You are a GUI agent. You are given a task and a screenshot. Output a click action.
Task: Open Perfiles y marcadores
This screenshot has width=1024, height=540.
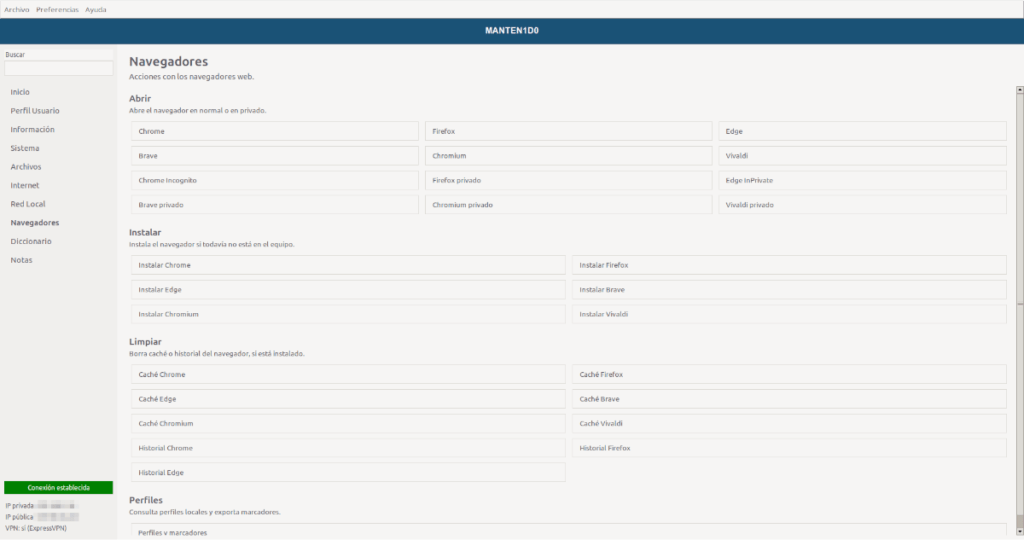[x=568, y=532]
